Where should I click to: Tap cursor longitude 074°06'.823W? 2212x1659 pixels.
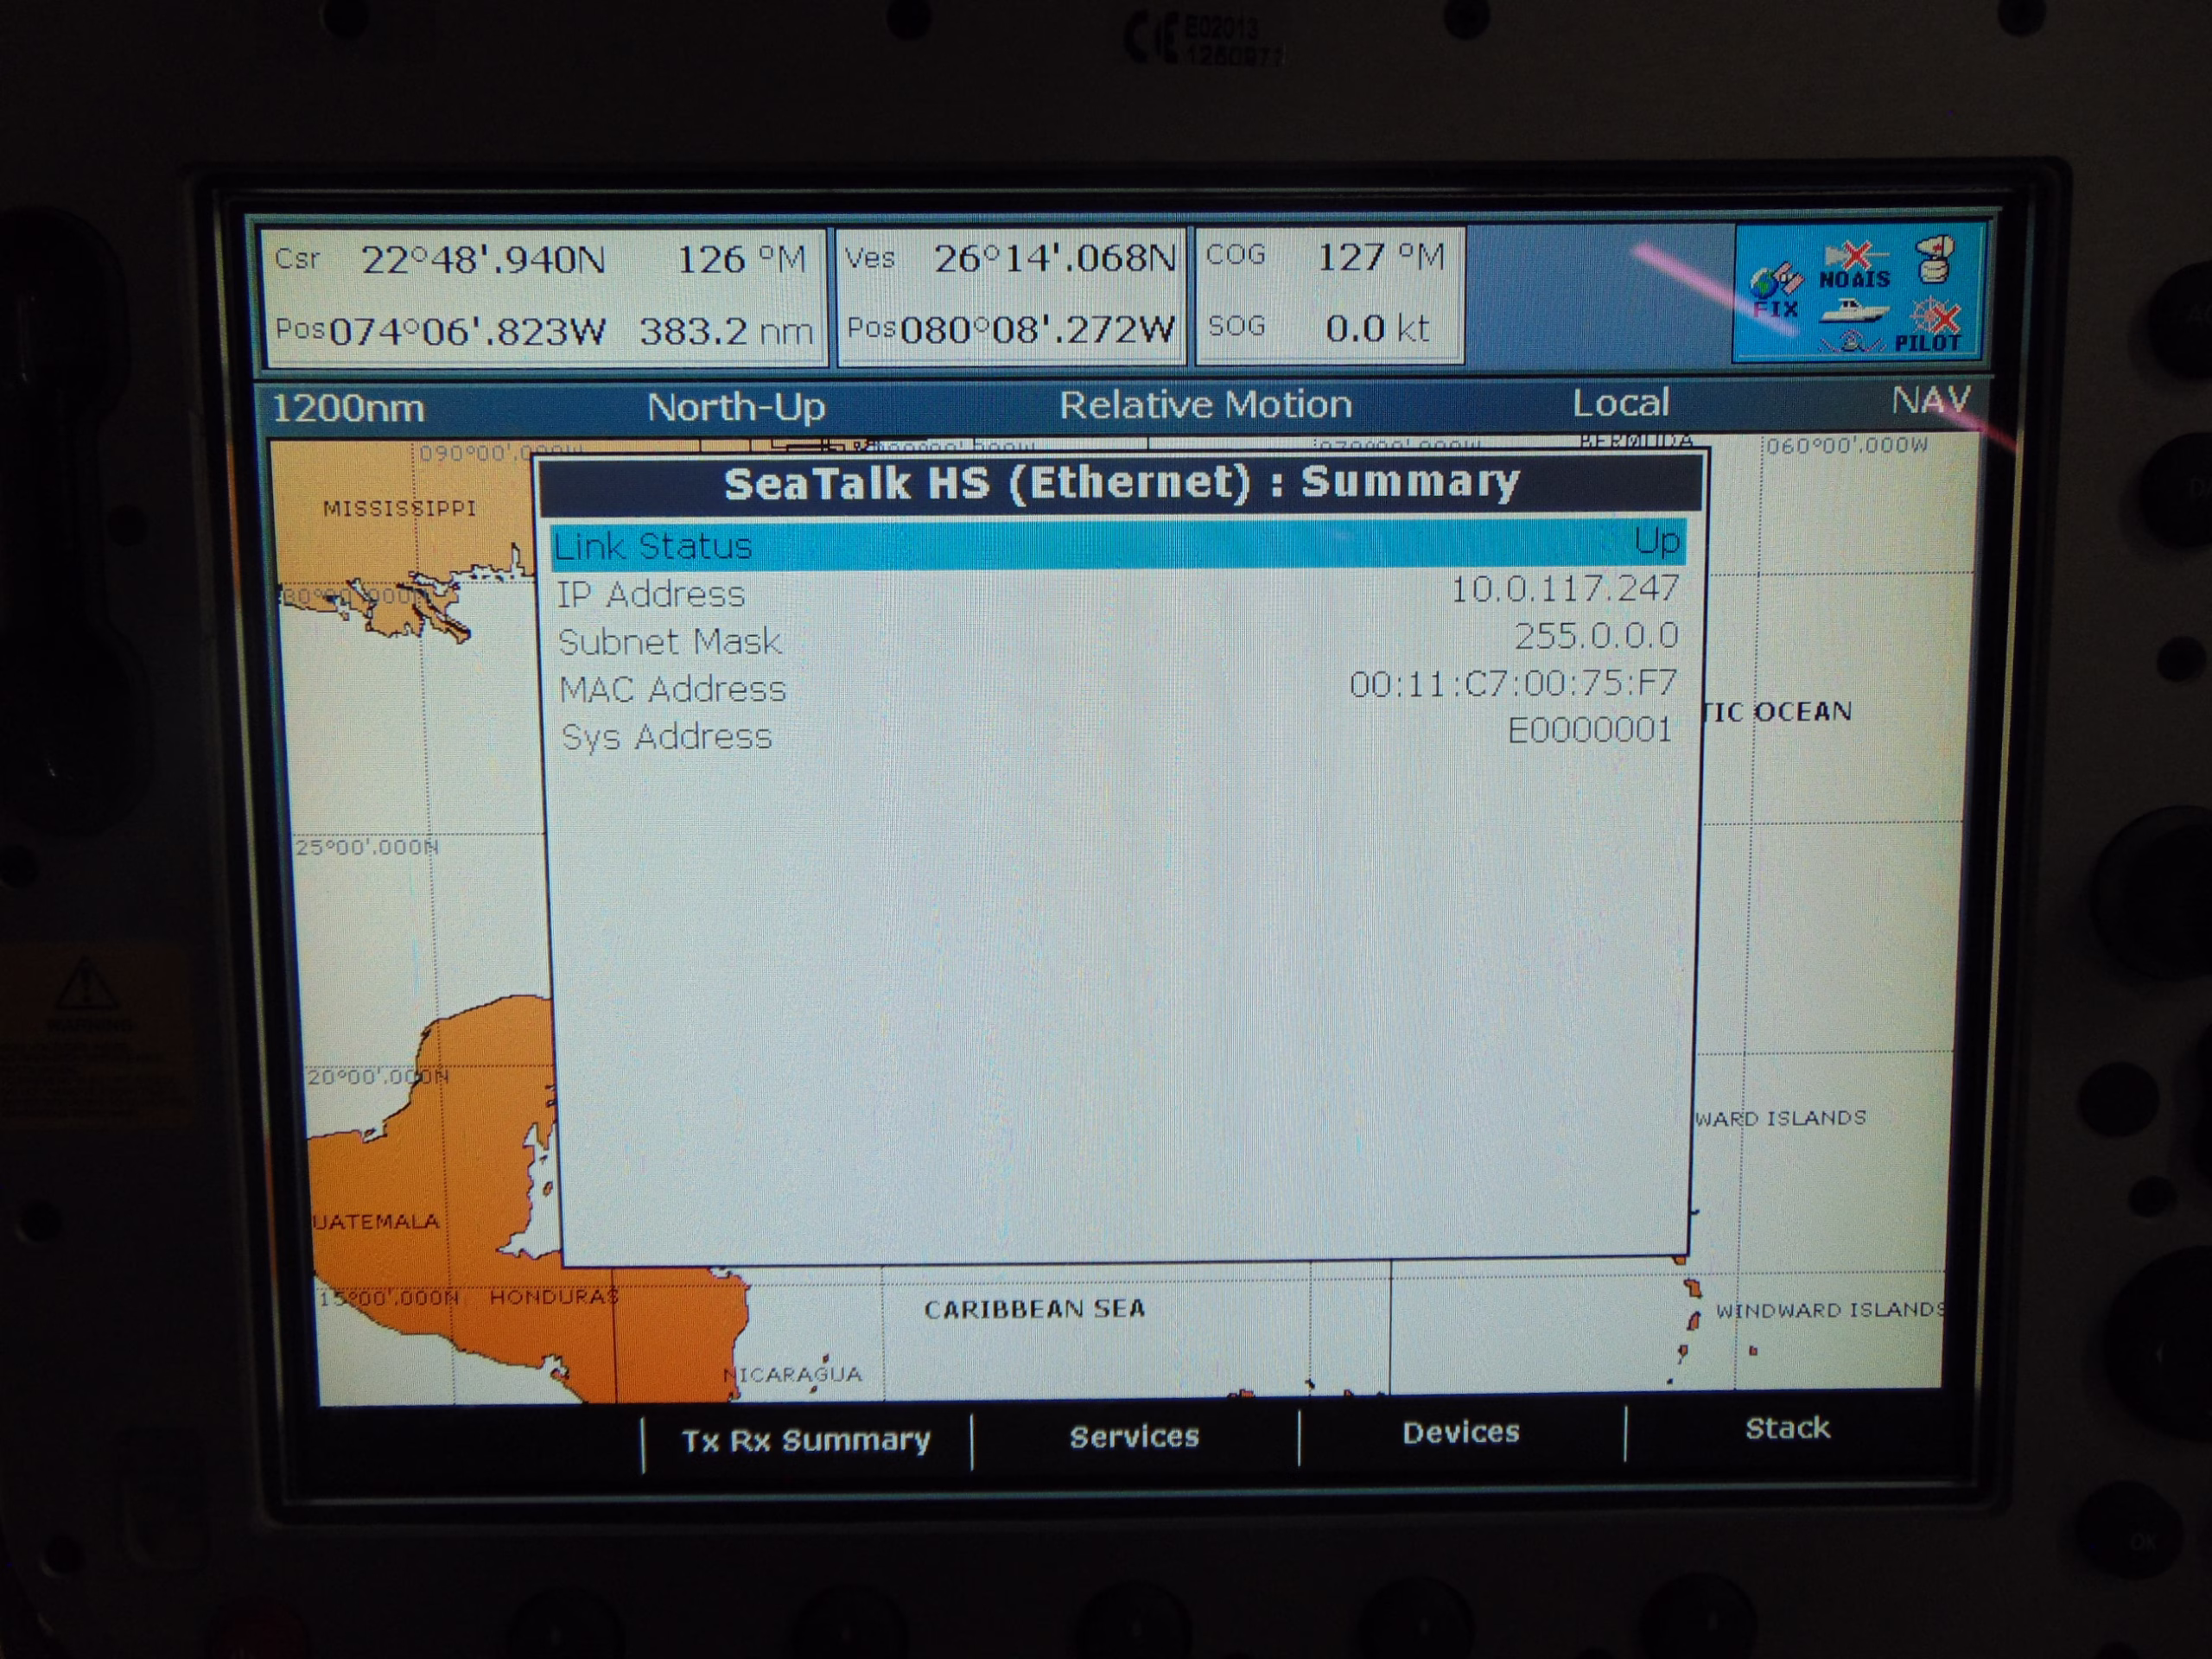[x=467, y=332]
